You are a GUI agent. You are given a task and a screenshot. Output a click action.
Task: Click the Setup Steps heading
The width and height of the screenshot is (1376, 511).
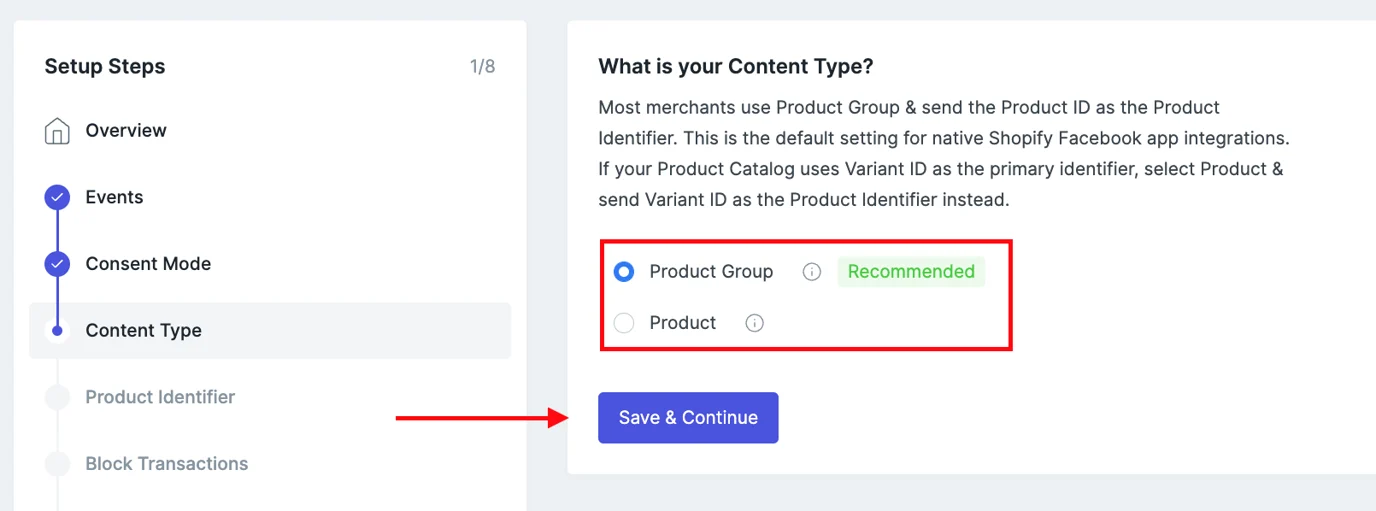point(105,67)
